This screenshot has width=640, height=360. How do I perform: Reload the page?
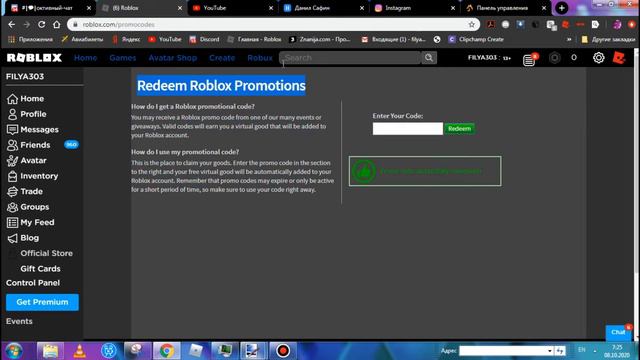(42, 24)
